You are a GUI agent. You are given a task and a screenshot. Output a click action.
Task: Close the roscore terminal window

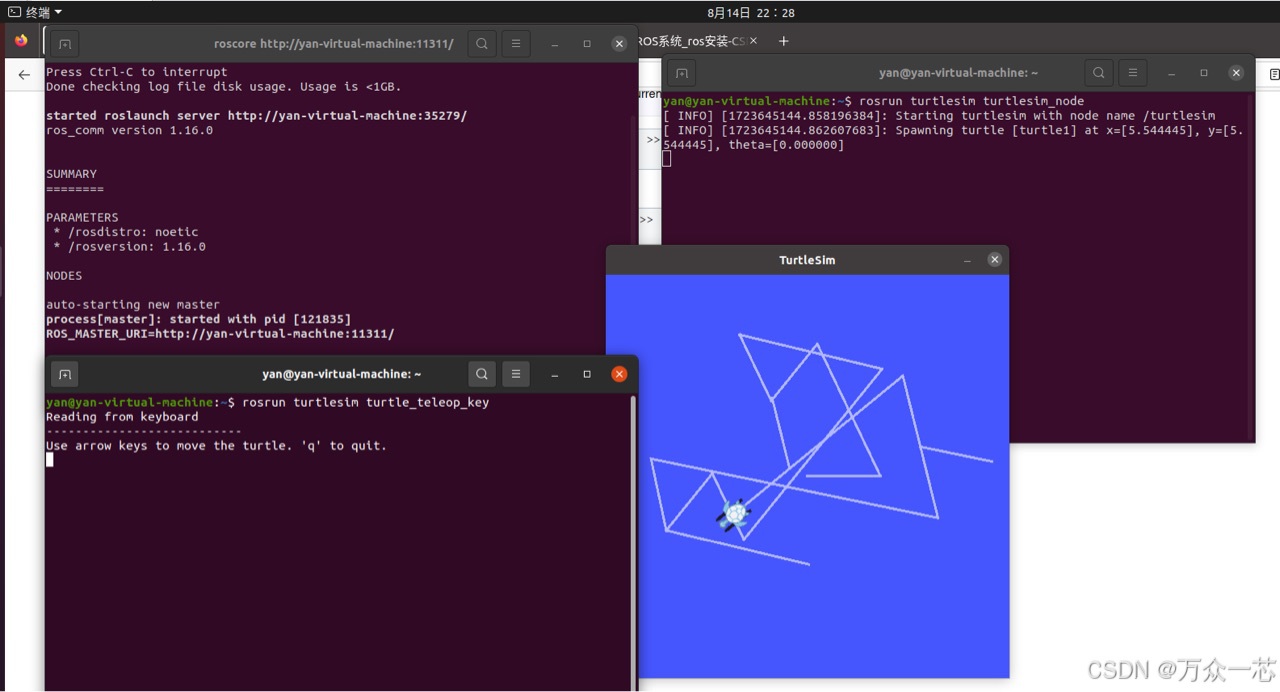pos(619,44)
